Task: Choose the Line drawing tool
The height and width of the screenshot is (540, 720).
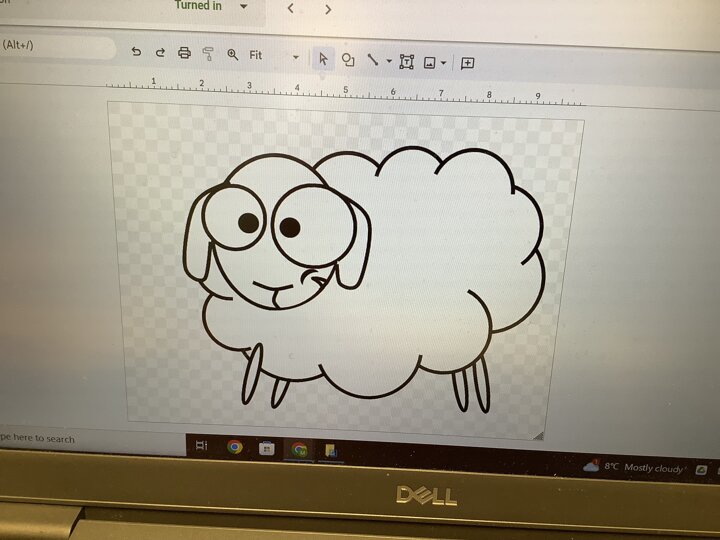Action: pos(373,60)
